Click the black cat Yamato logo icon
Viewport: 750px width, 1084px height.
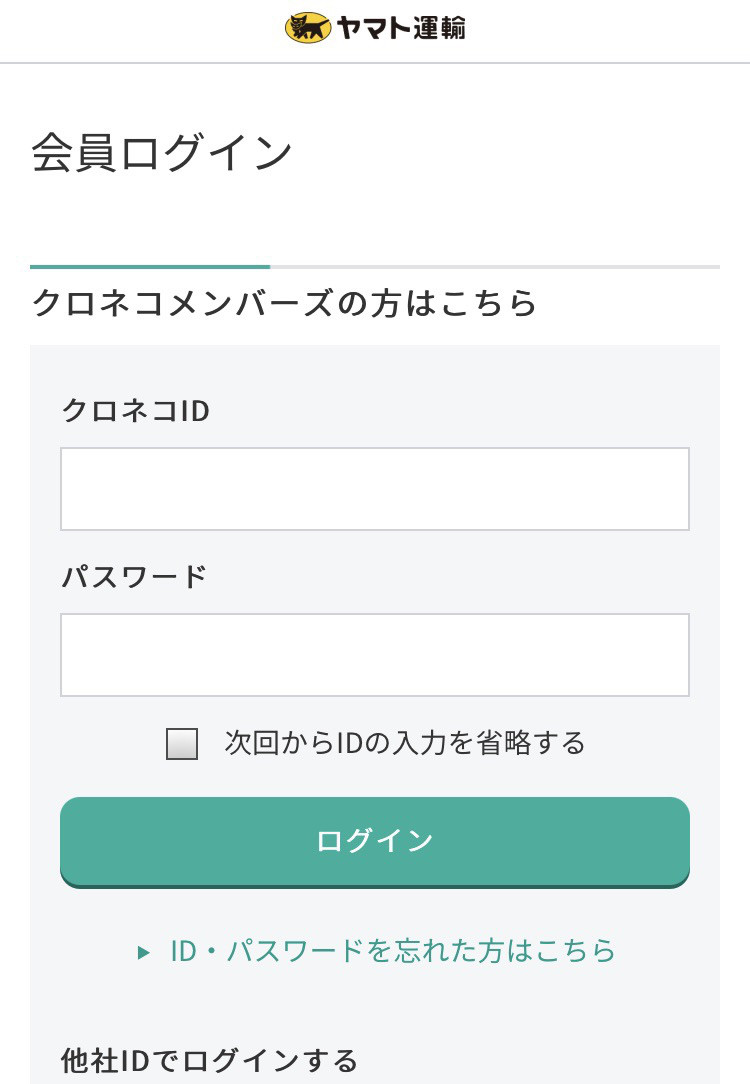[308, 28]
